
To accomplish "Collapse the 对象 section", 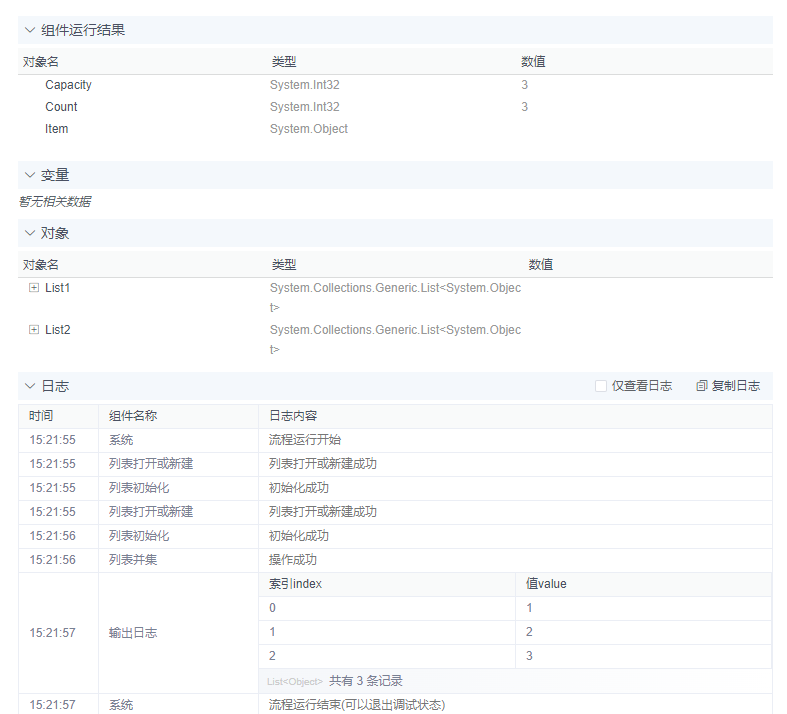I will pos(30,233).
